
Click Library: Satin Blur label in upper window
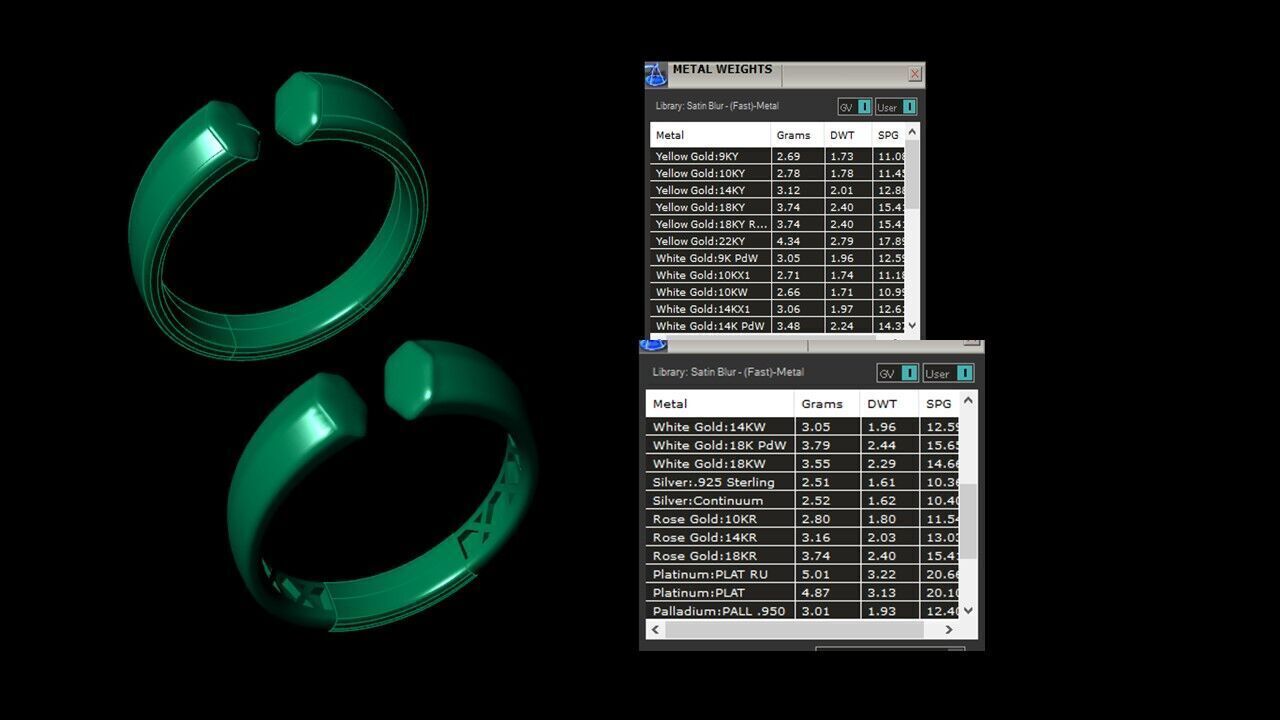pos(717,106)
